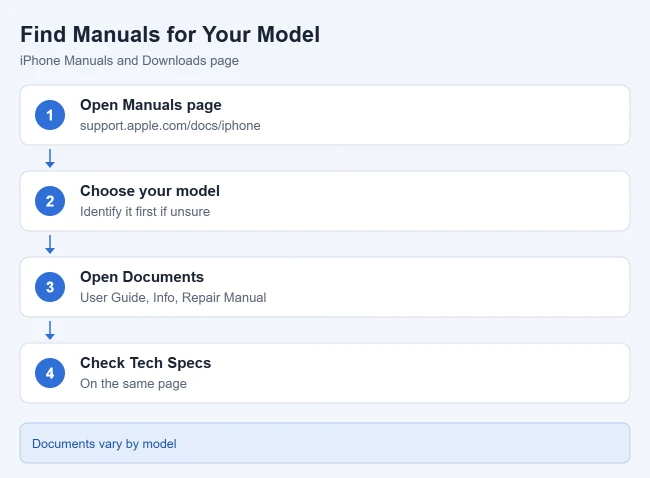650x478 pixels.
Task: Open the support.apple.com/docs/iphone URL text
Action: point(170,126)
